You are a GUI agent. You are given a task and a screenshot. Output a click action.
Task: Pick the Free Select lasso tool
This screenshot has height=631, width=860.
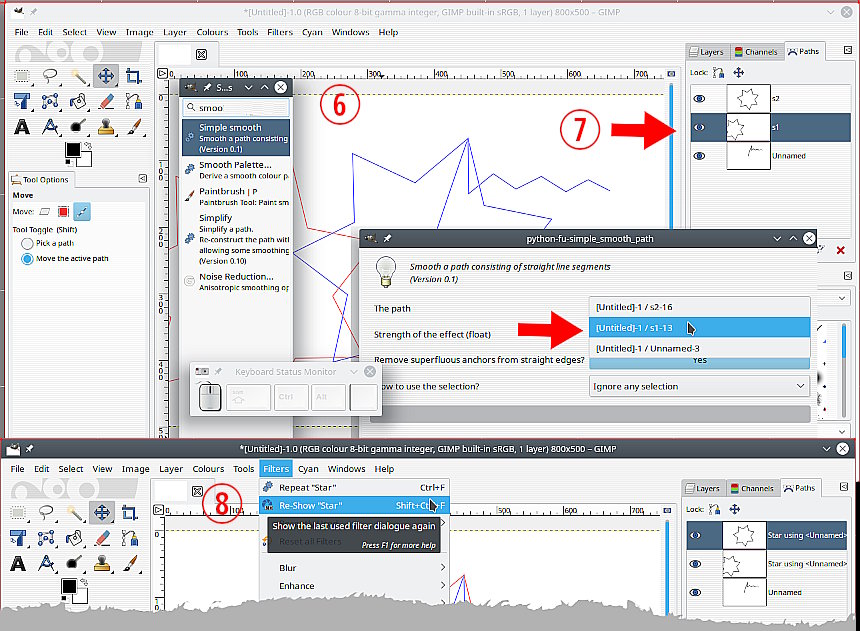pos(50,75)
